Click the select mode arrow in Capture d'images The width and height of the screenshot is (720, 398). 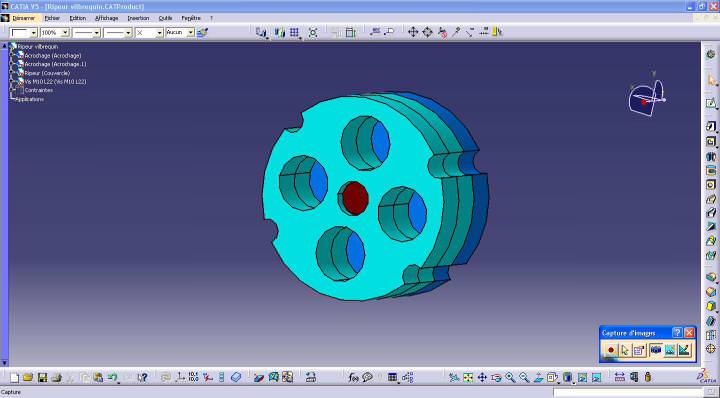pyautogui.click(x=624, y=350)
